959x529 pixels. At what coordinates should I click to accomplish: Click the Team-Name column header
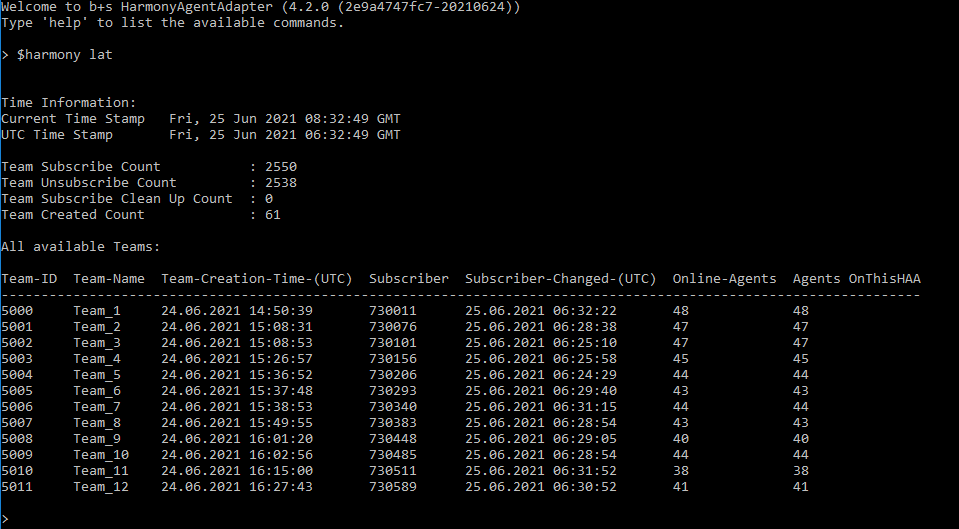[109, 279]
